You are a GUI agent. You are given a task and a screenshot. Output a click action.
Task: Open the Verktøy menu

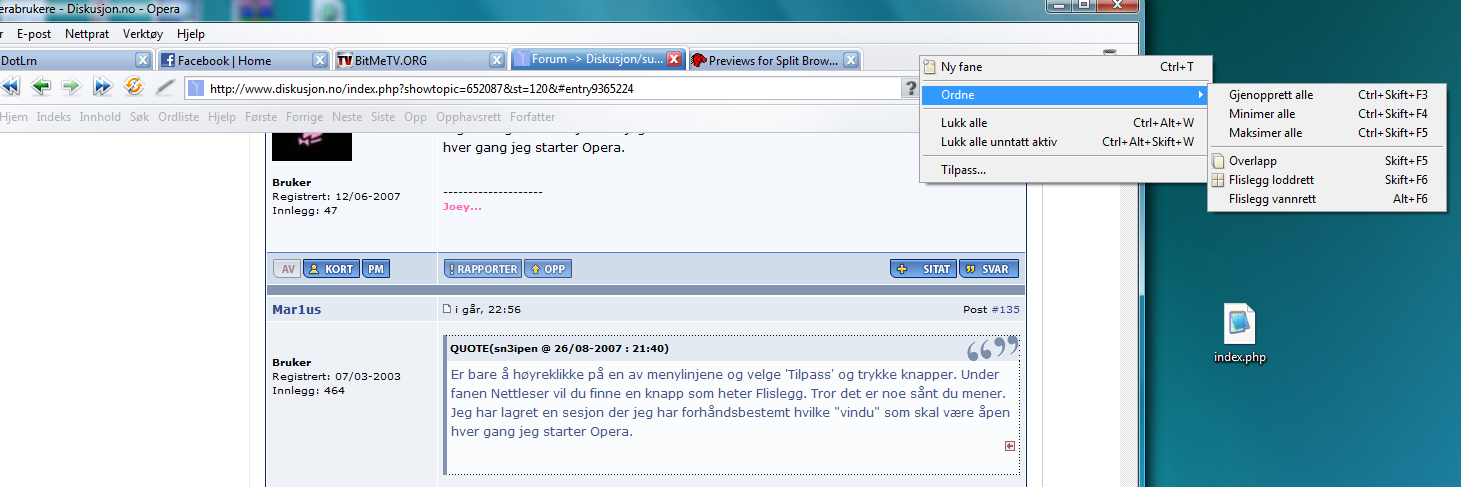pyautogui.click(x=143, y=33)
